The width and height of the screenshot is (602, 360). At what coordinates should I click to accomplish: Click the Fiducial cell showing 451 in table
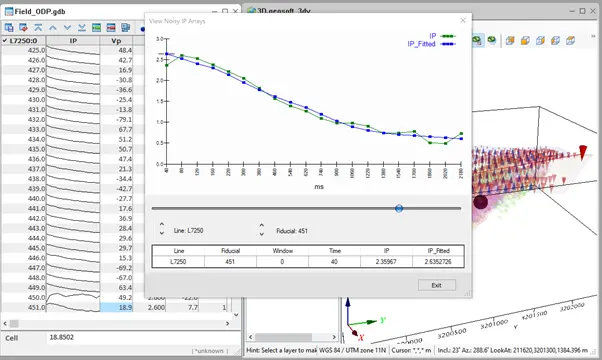[230, 262]
